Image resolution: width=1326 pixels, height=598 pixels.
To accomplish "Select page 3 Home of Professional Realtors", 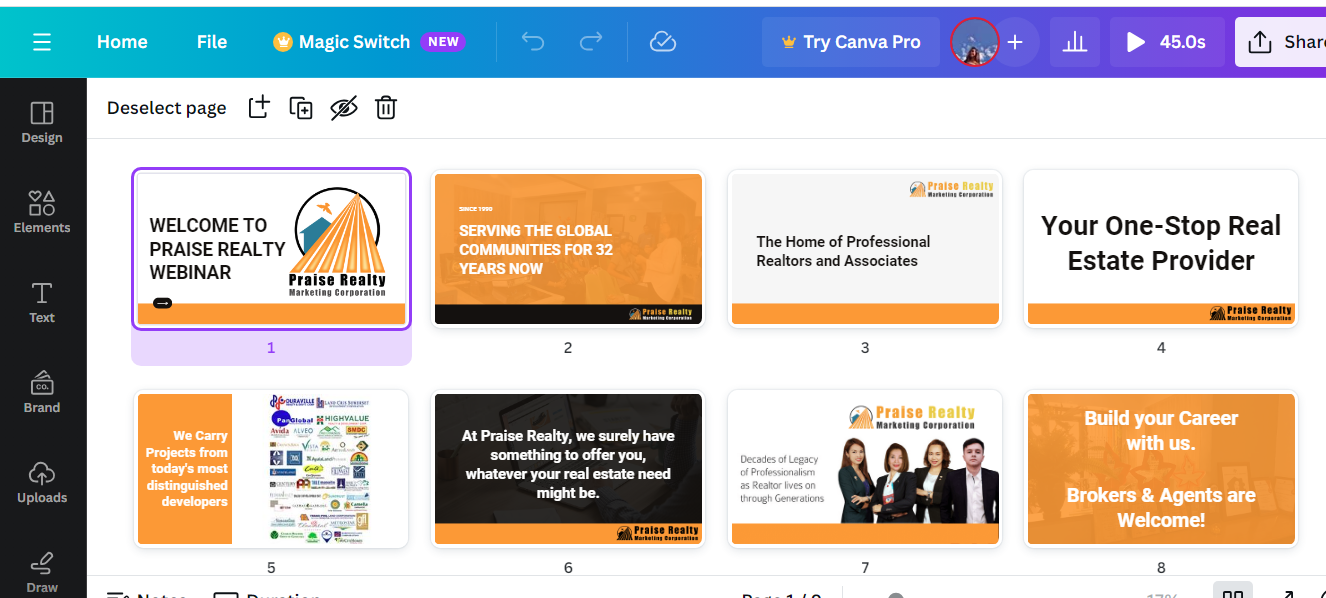I will click(865, 248).
